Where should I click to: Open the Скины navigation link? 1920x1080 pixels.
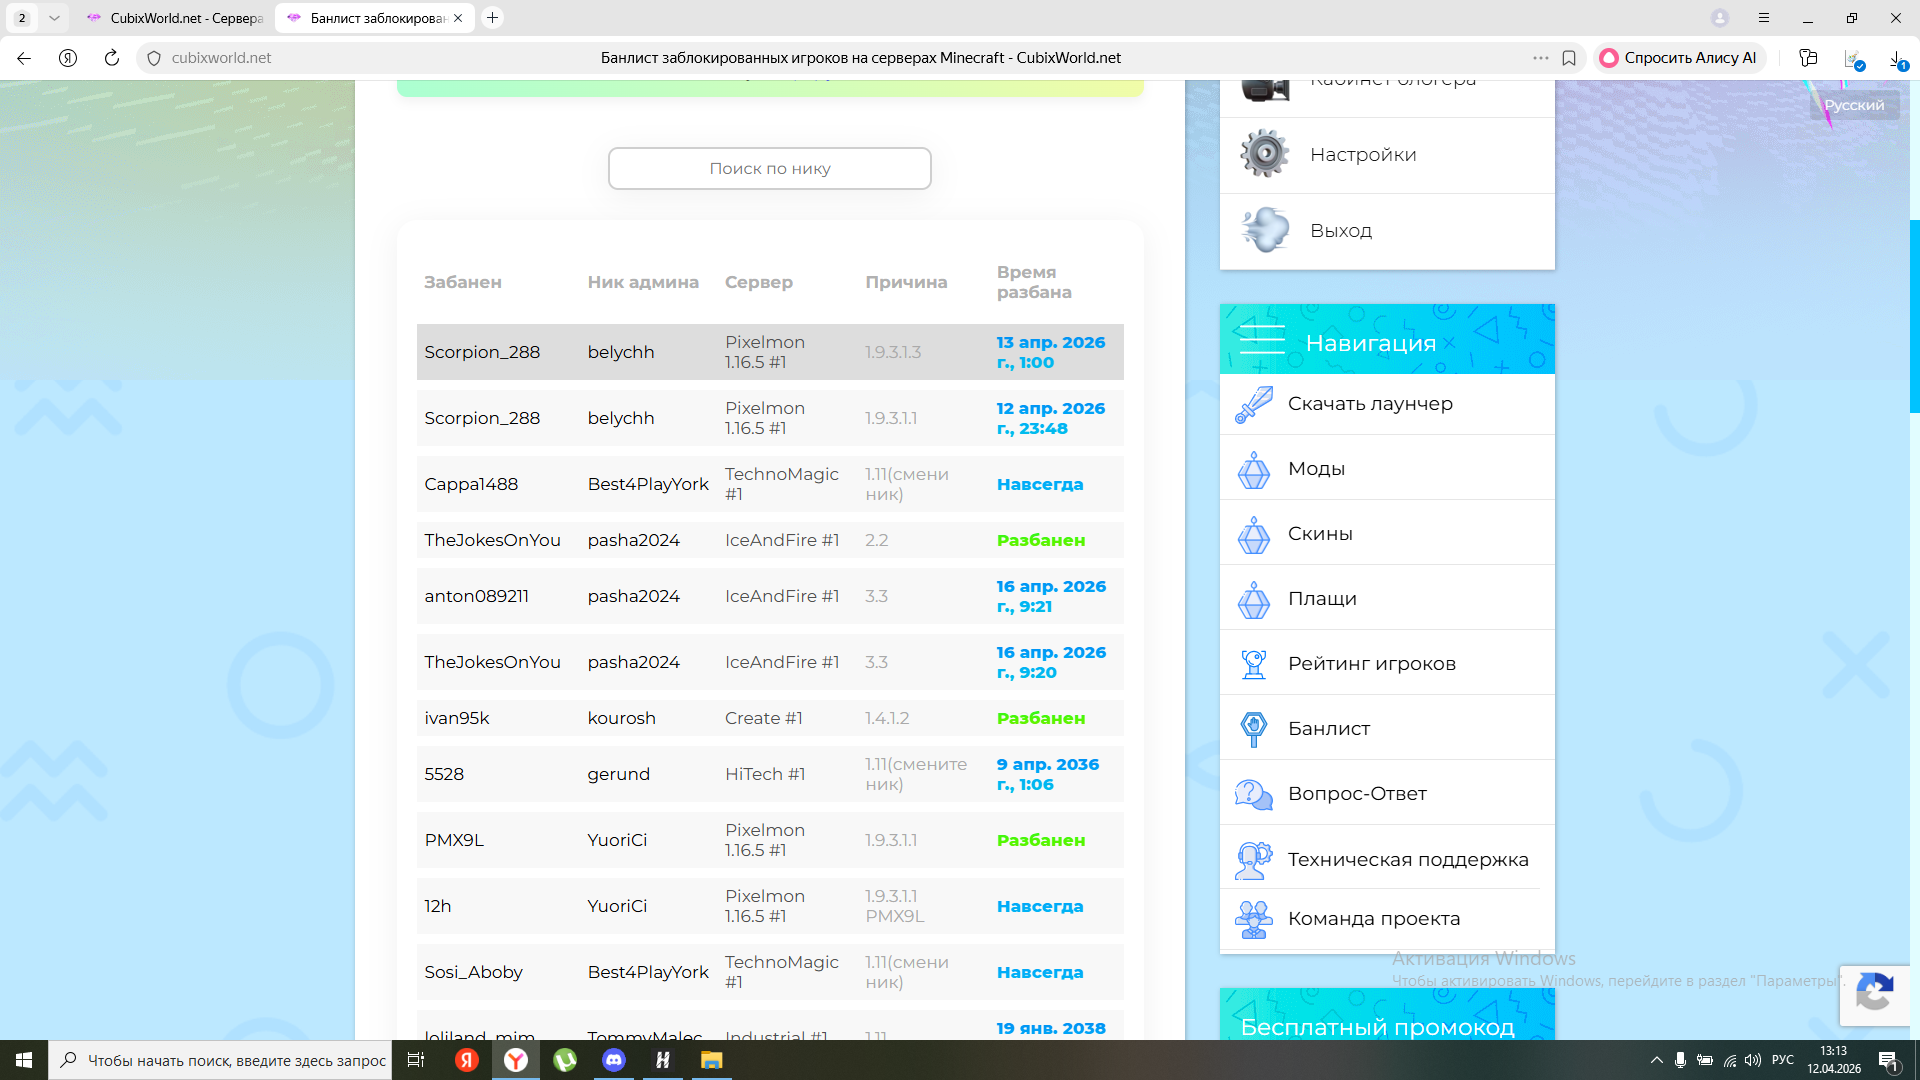[1320, 534]
